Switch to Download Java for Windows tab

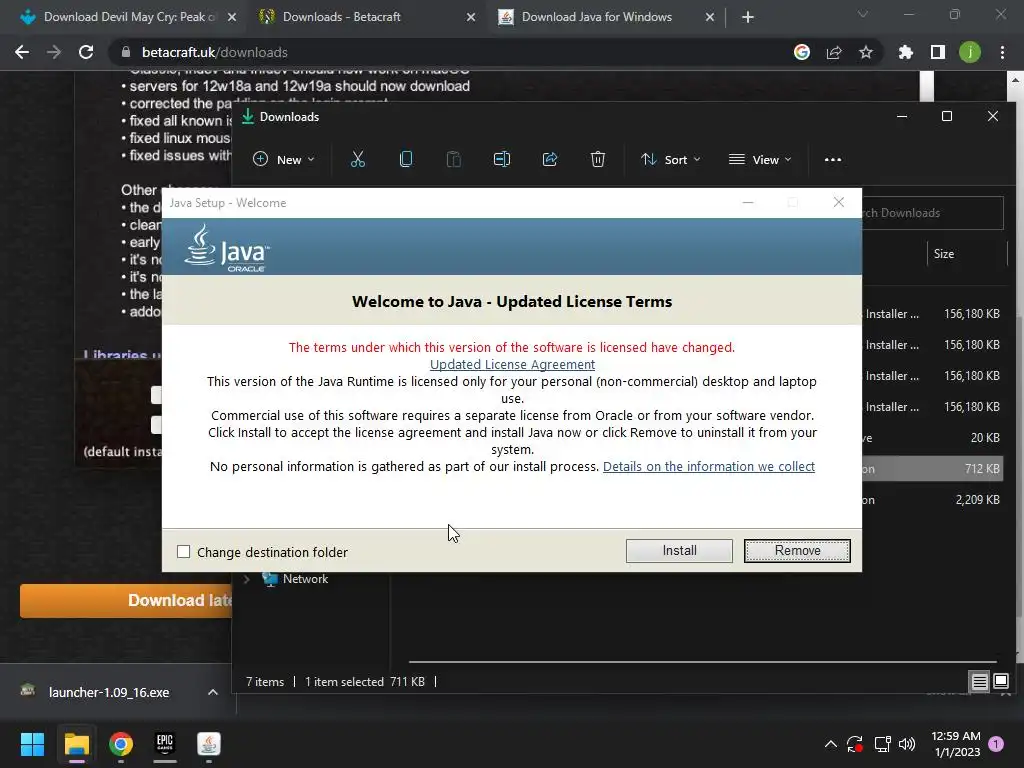click(596, 17)
